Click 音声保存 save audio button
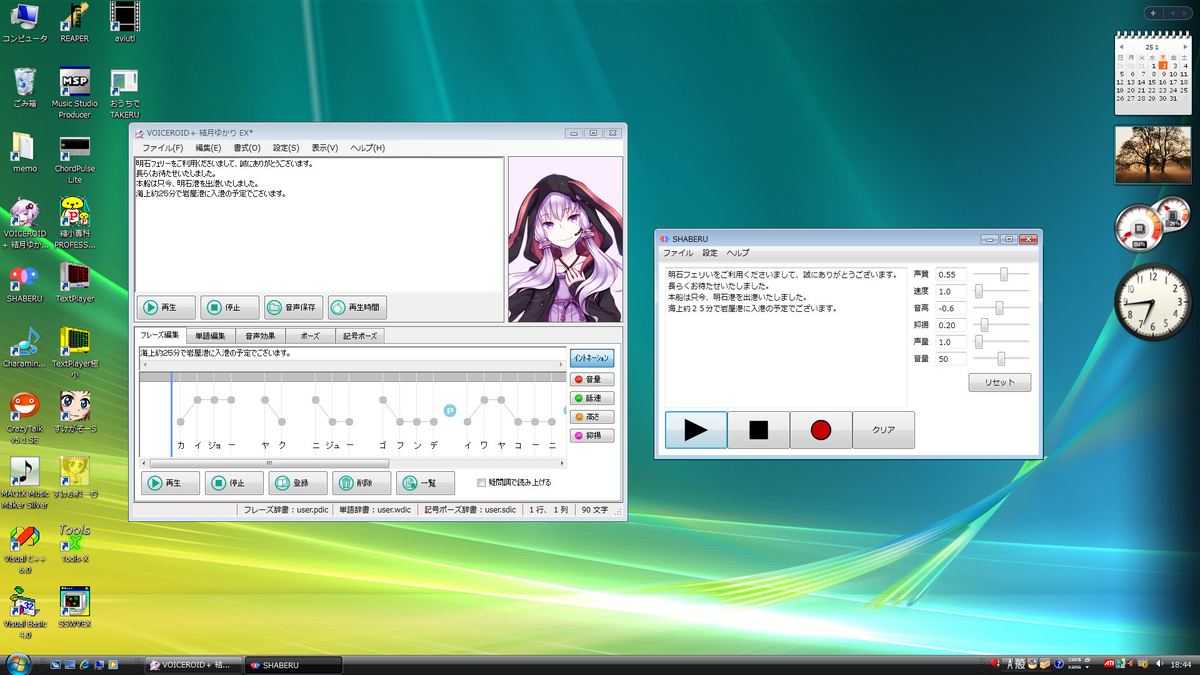Image resolution: width=1200 pixels, height=675 pixels. pos(294,308)
